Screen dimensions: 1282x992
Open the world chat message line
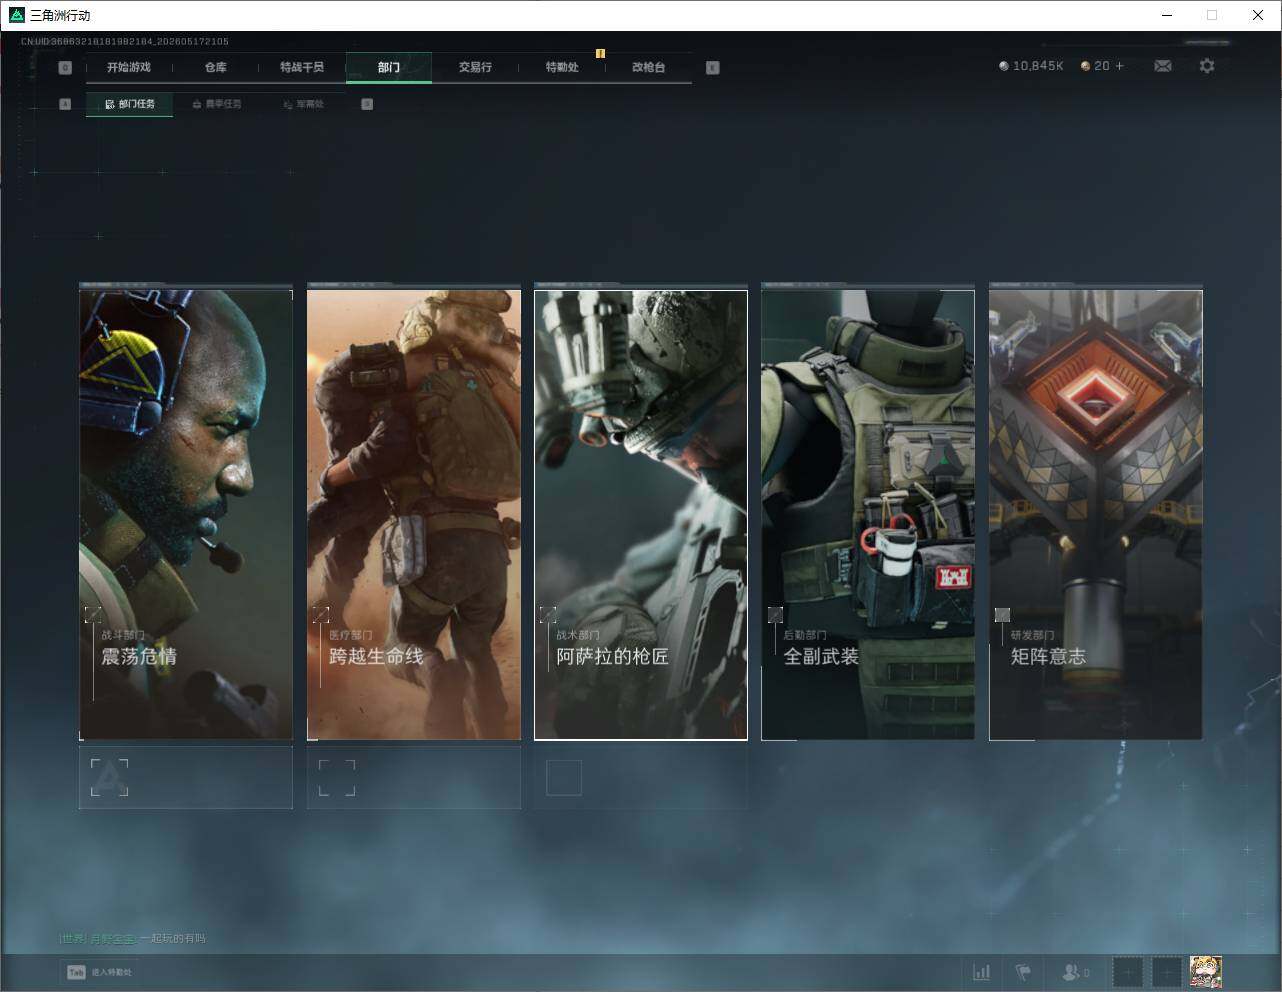pyautogui.click(x=132, y=938)
